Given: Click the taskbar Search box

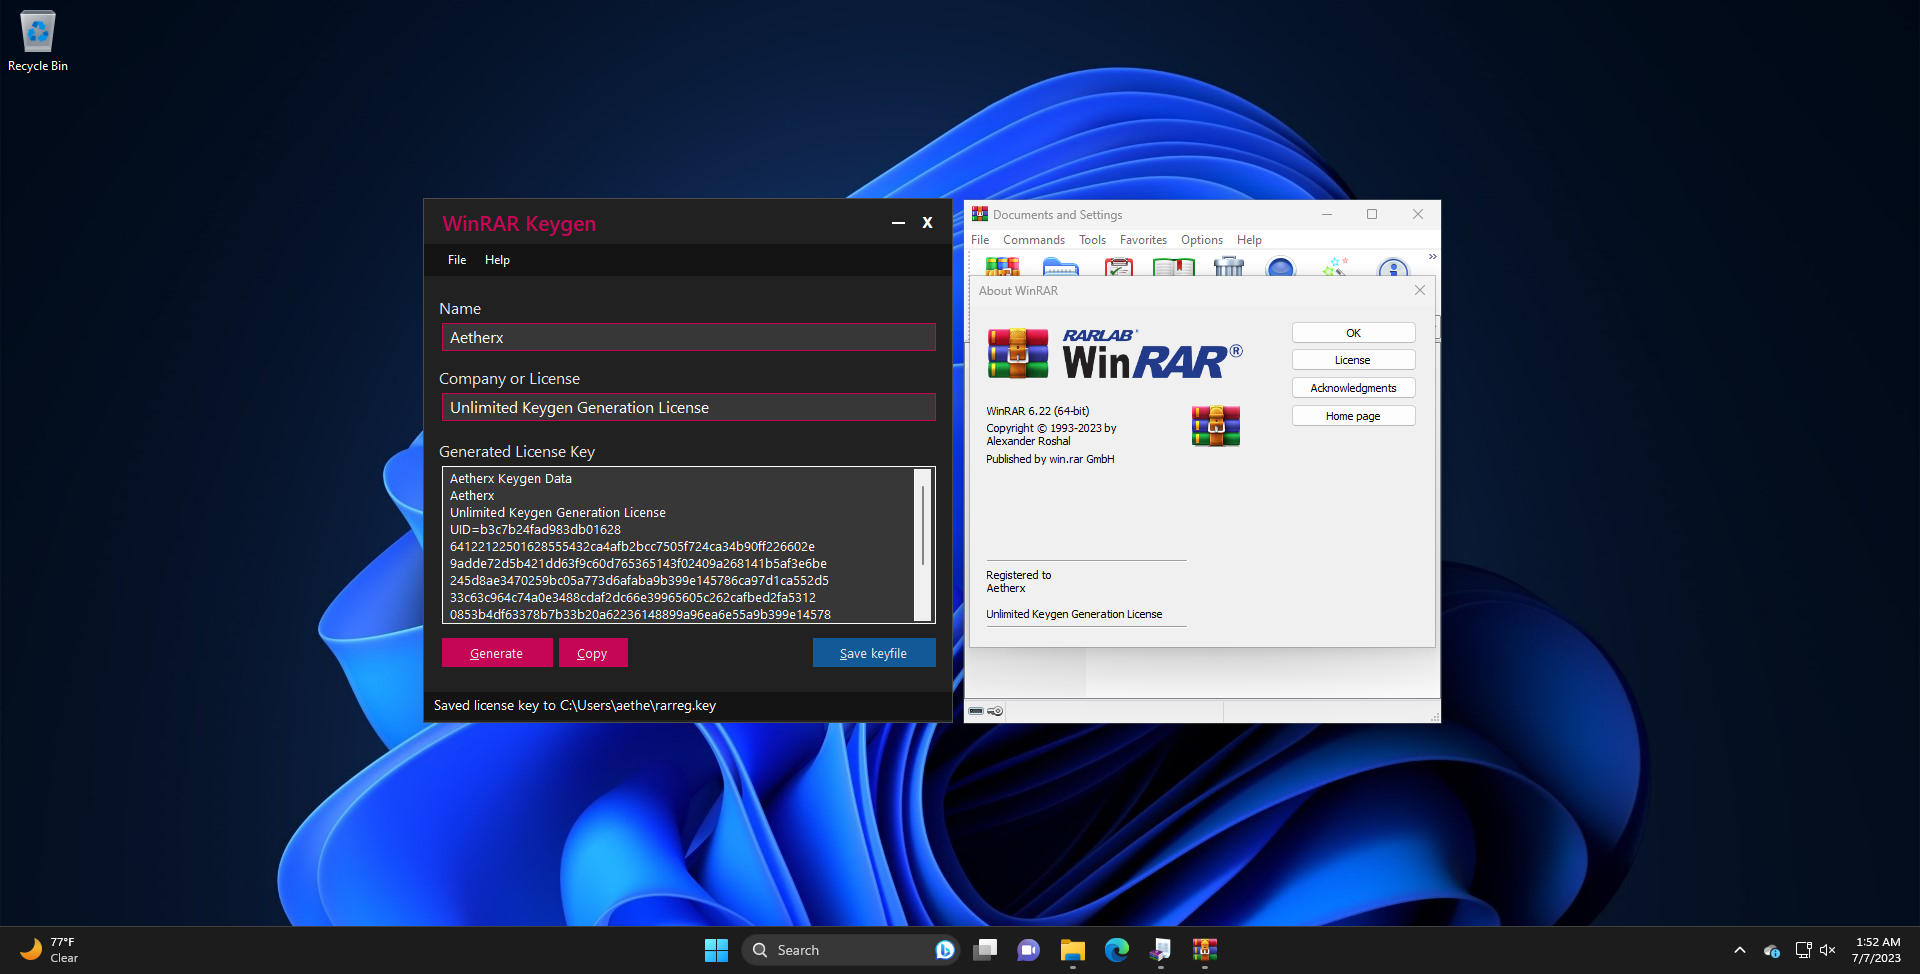Looking at the screenshot, I should click(x=850, y=950).
